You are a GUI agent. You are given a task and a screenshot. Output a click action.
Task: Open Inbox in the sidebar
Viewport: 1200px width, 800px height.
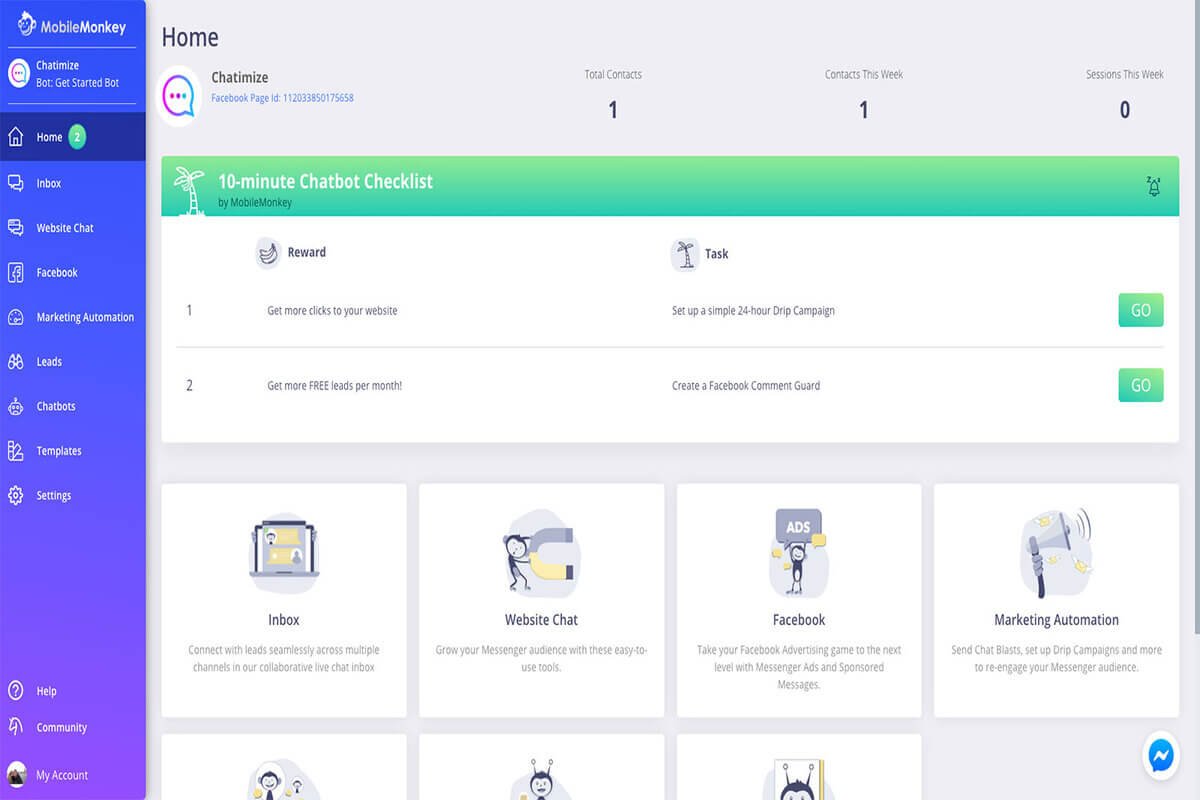click(73, 183)
